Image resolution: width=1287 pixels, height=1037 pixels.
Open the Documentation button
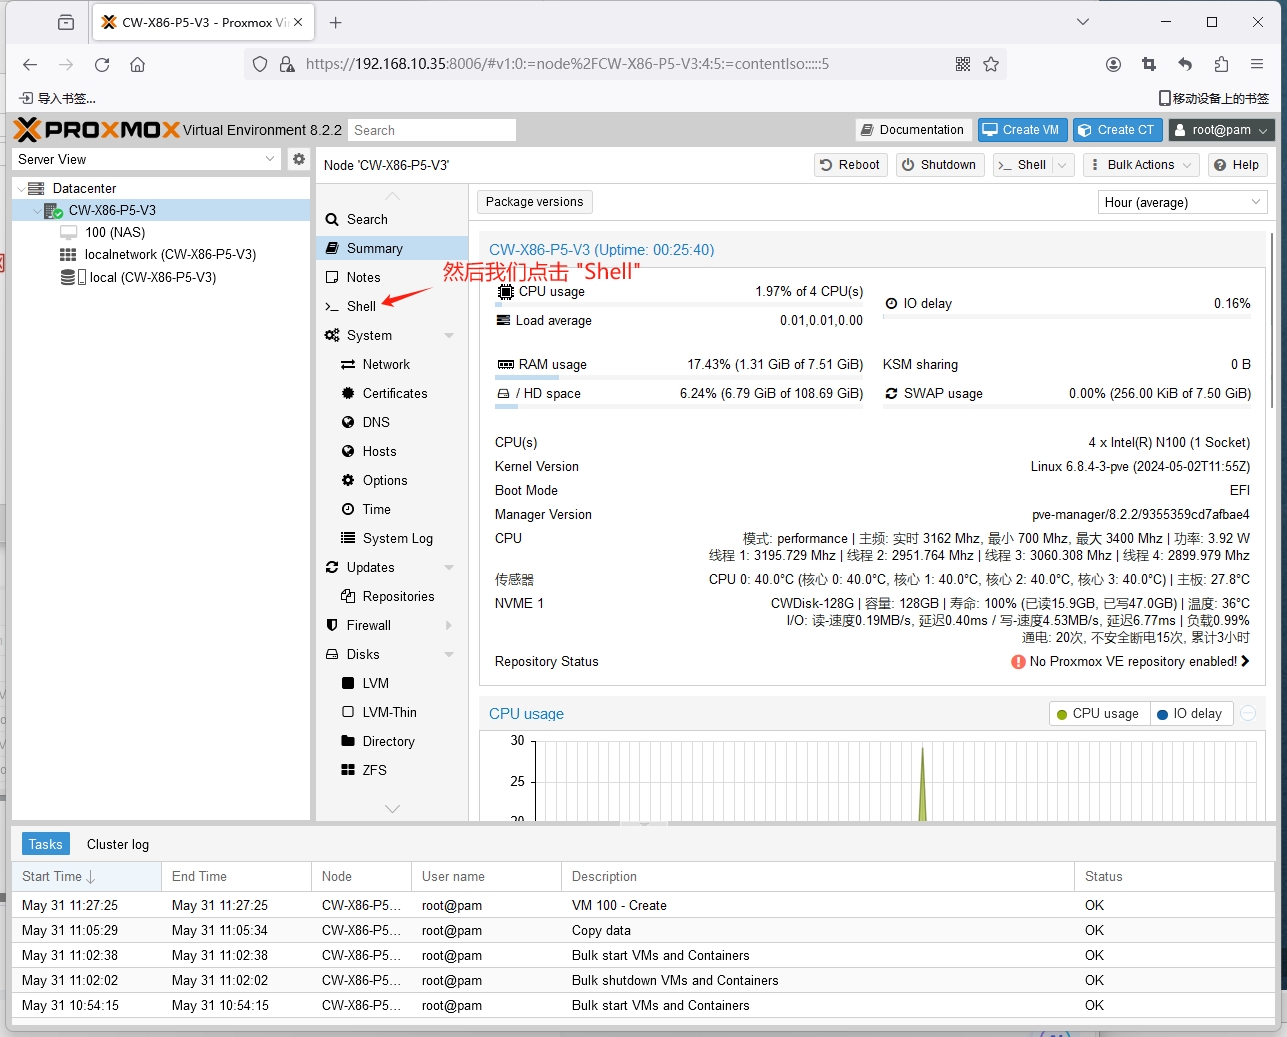[913, 130]
